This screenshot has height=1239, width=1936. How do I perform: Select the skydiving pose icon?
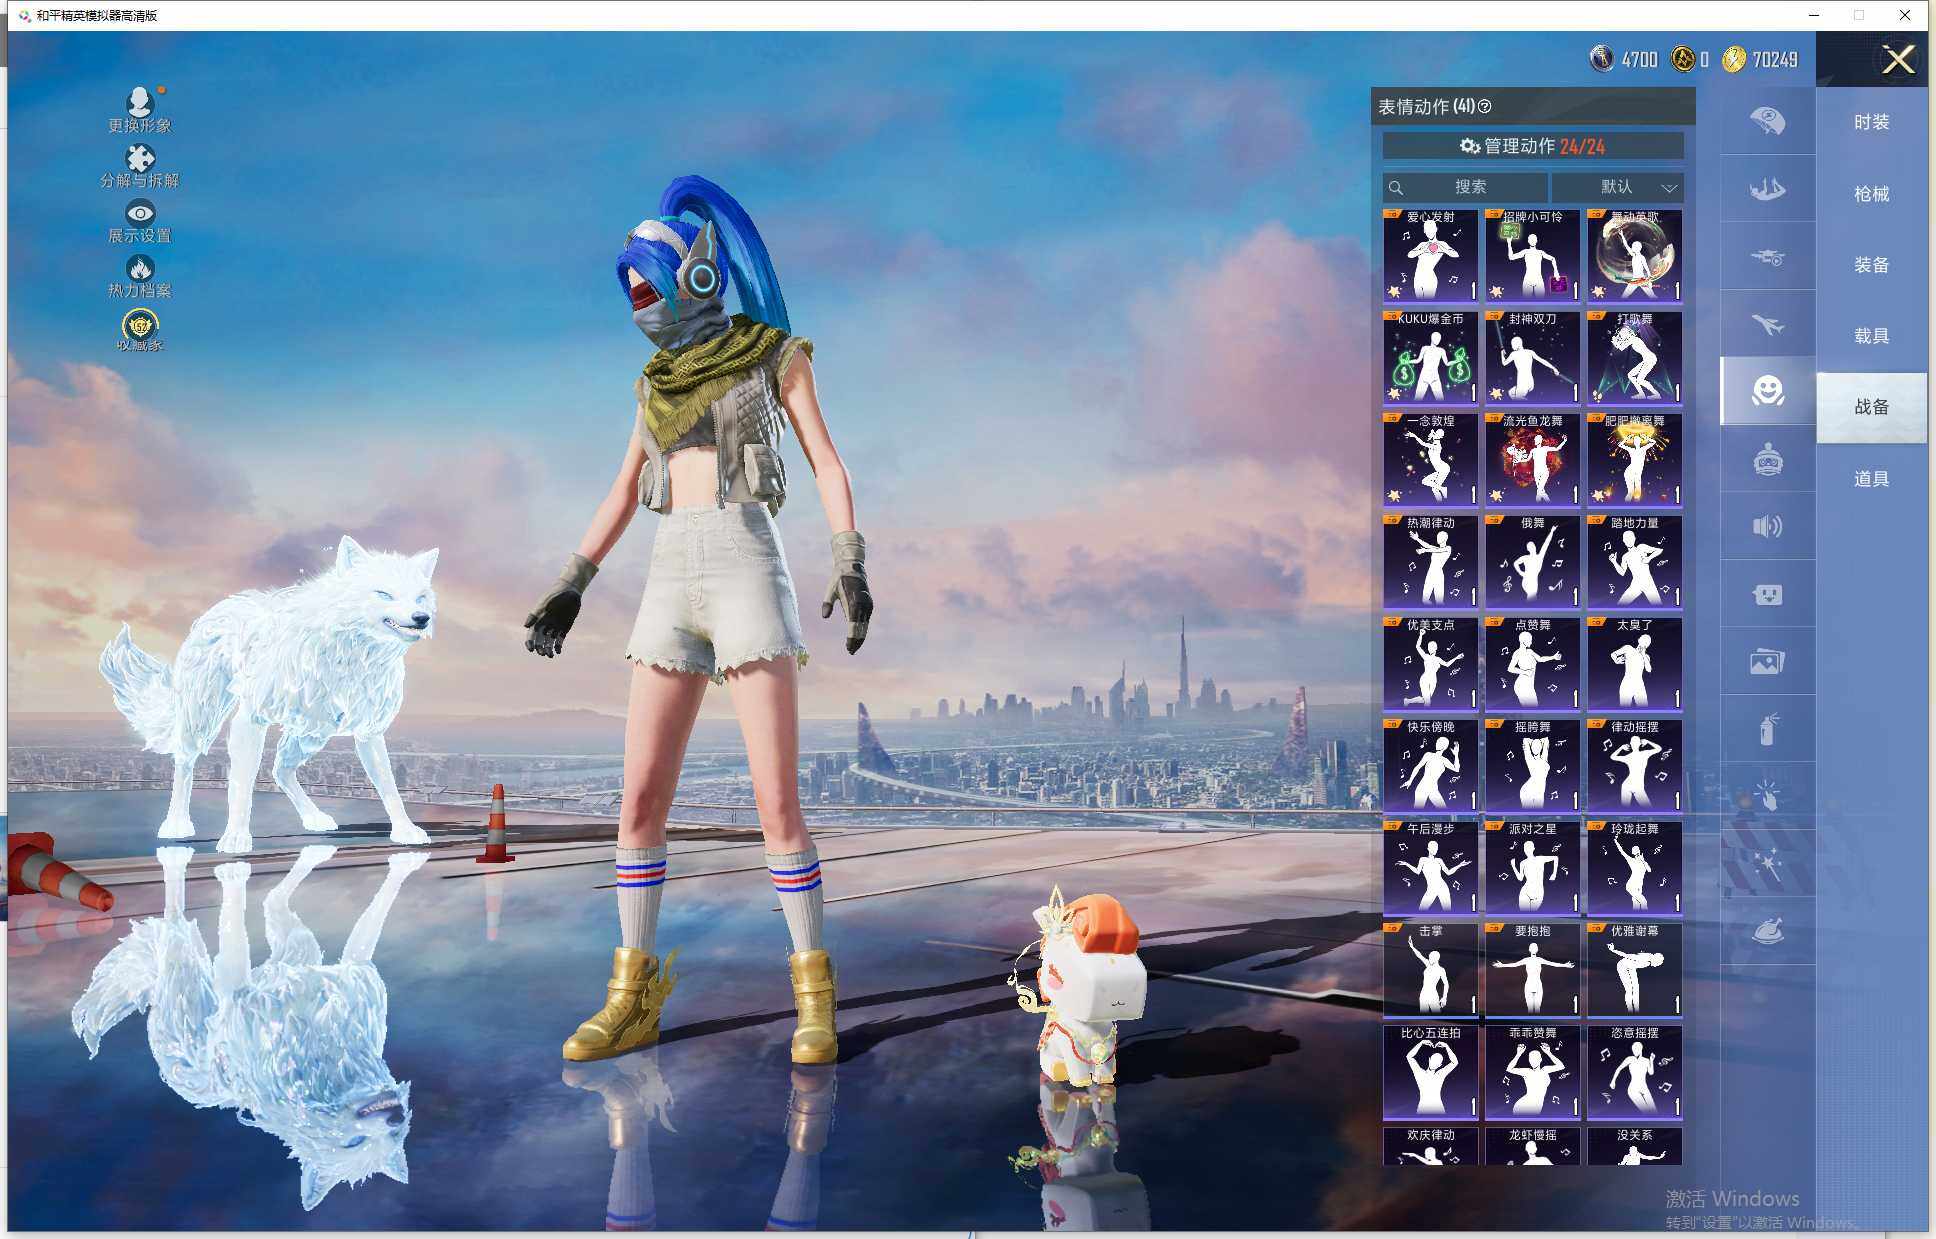(x=1767, y=188)
